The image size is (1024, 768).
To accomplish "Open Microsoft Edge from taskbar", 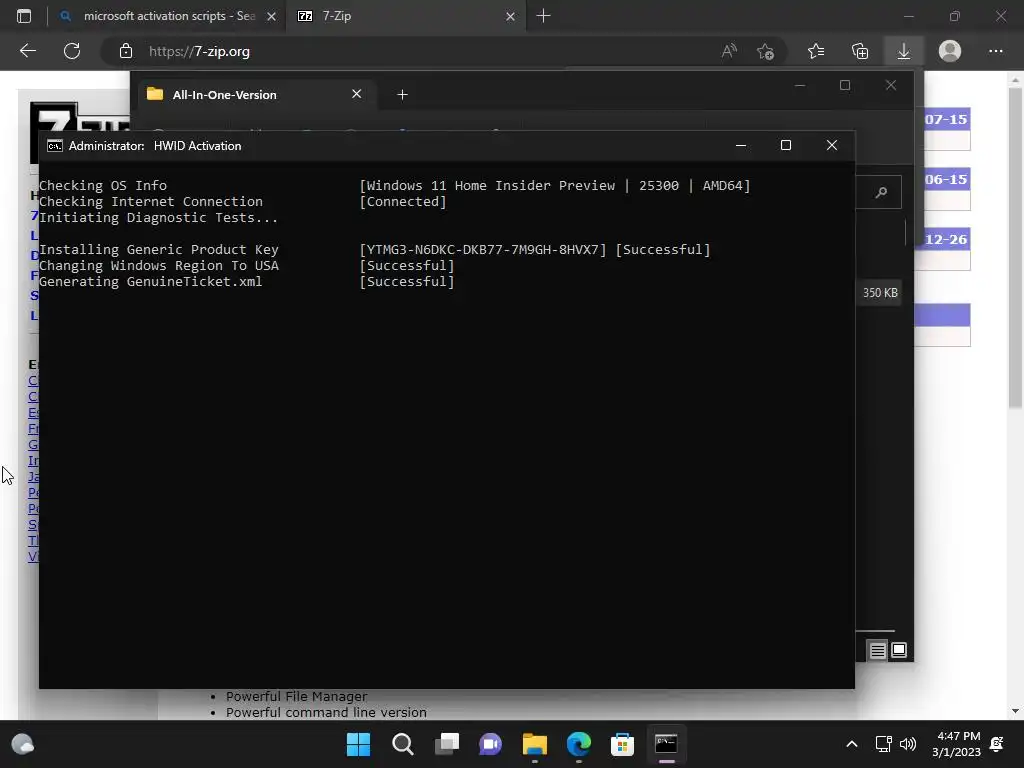I will [x=579, y=744].
